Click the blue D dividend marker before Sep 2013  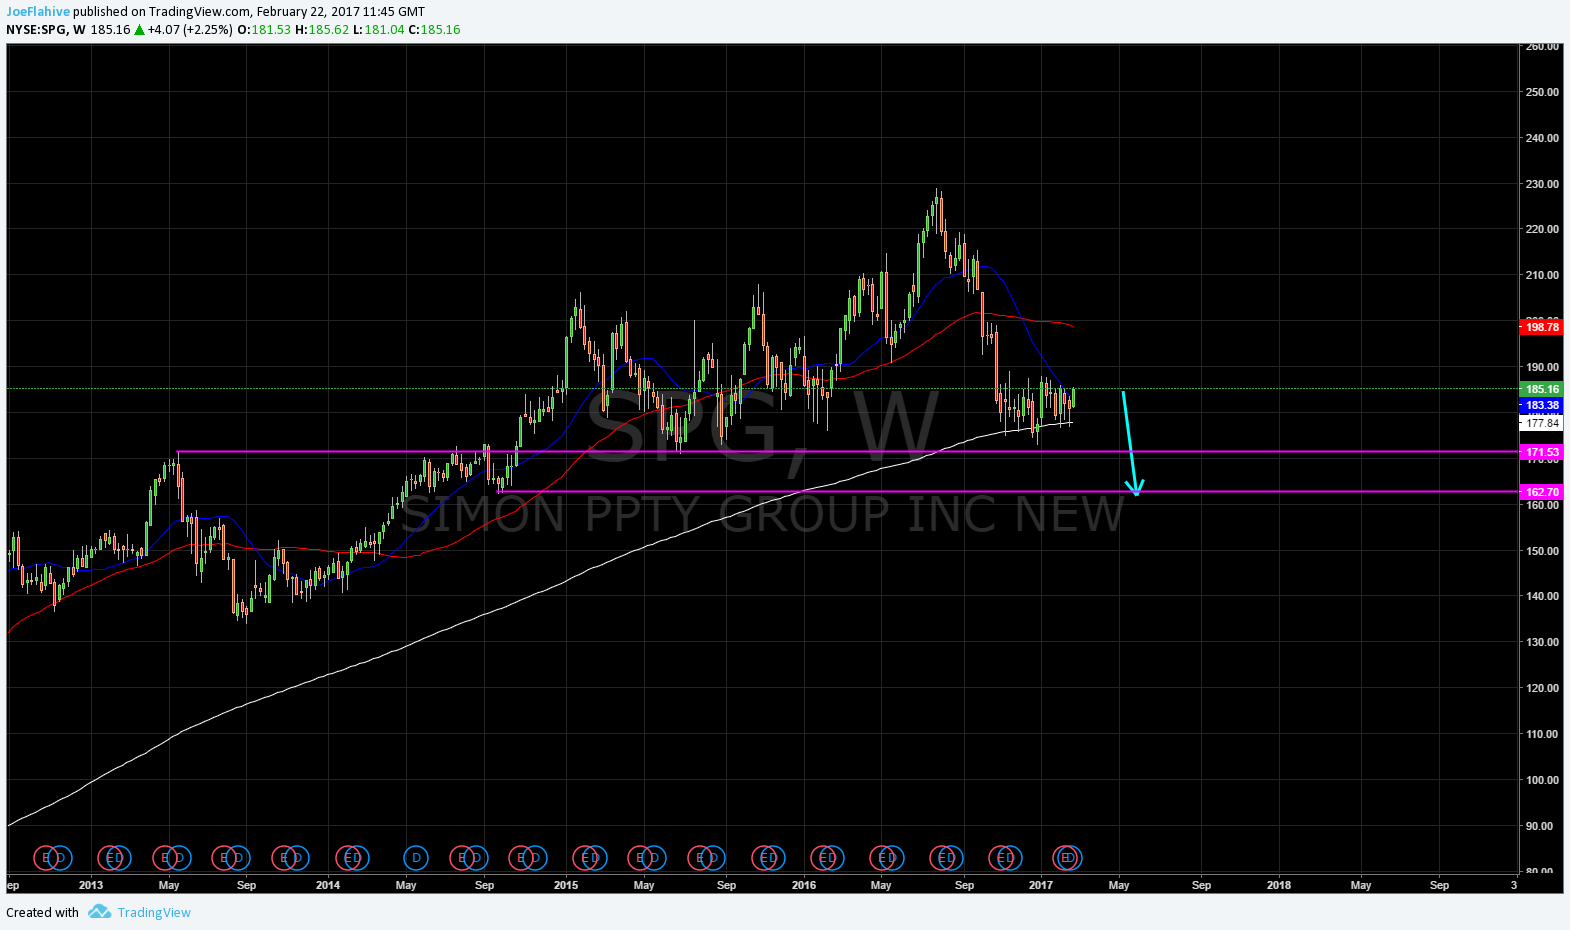pyautogui.click(x=238, y=858)
